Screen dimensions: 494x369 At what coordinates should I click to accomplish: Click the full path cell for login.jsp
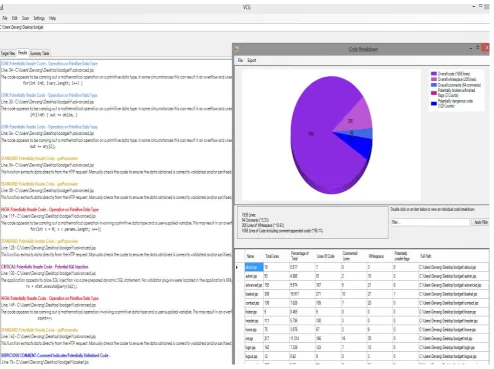(x=453, y=348)
